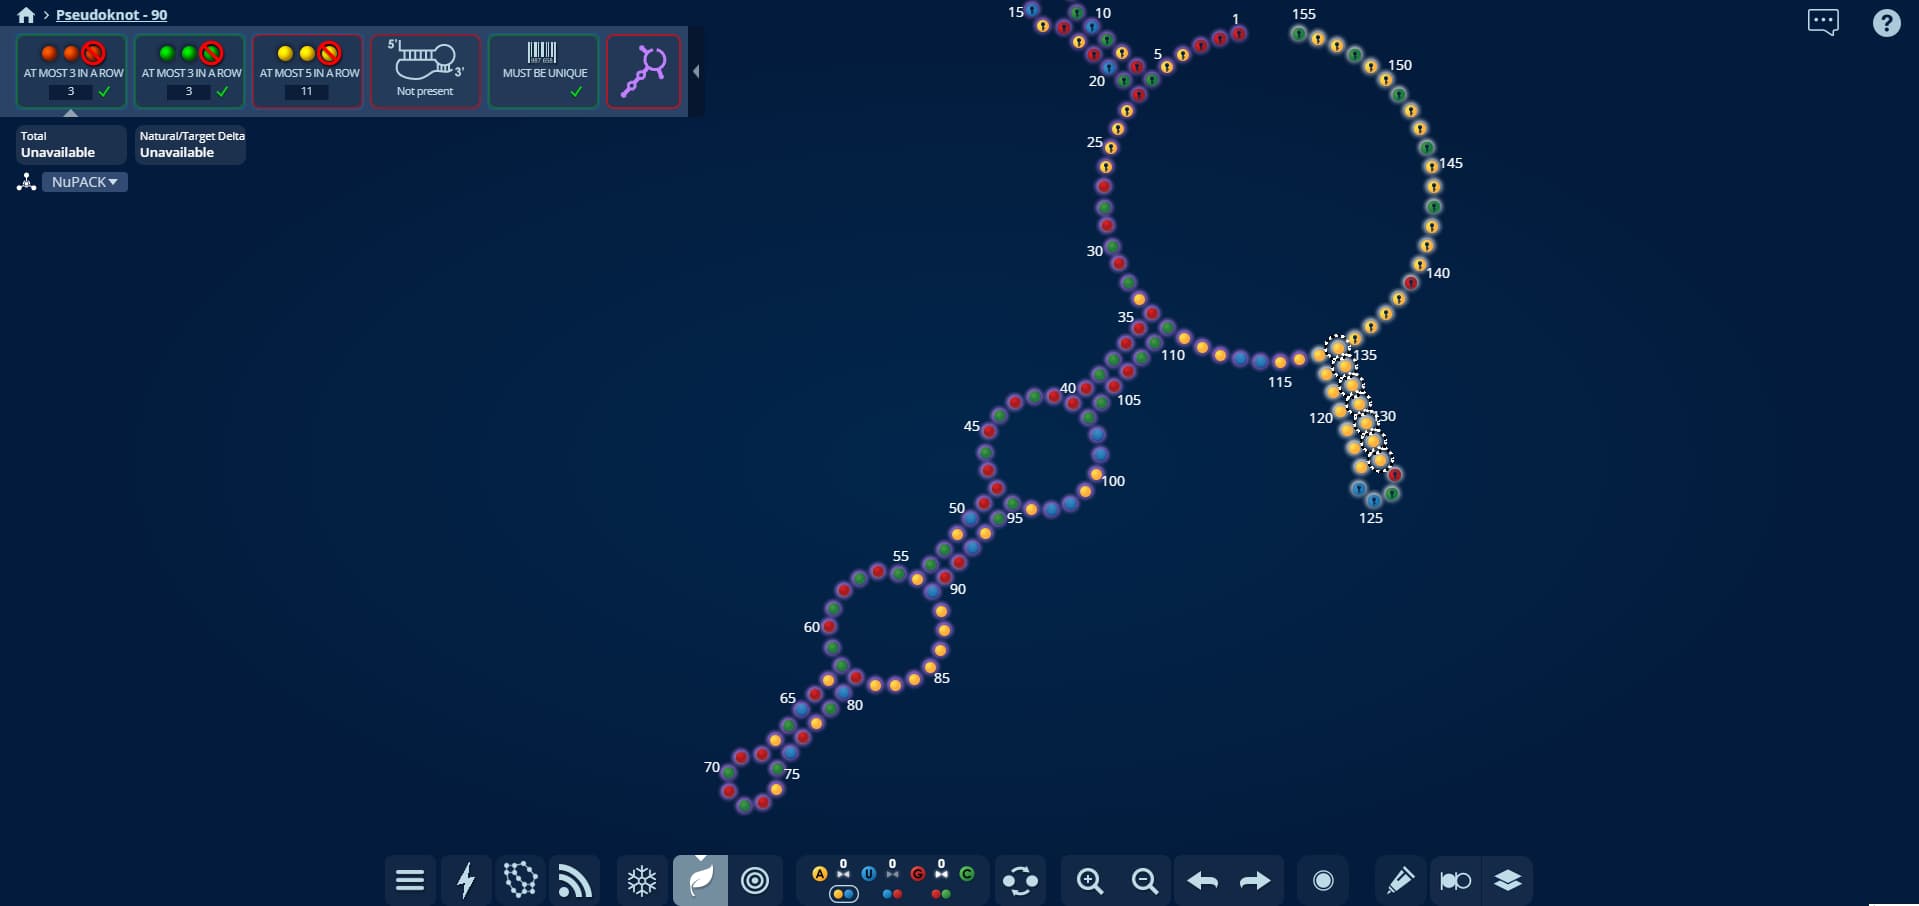This screenshot has height=906, width=1919.
Task: Redo move with the right arrow
Action: (x=1255, y=880)
